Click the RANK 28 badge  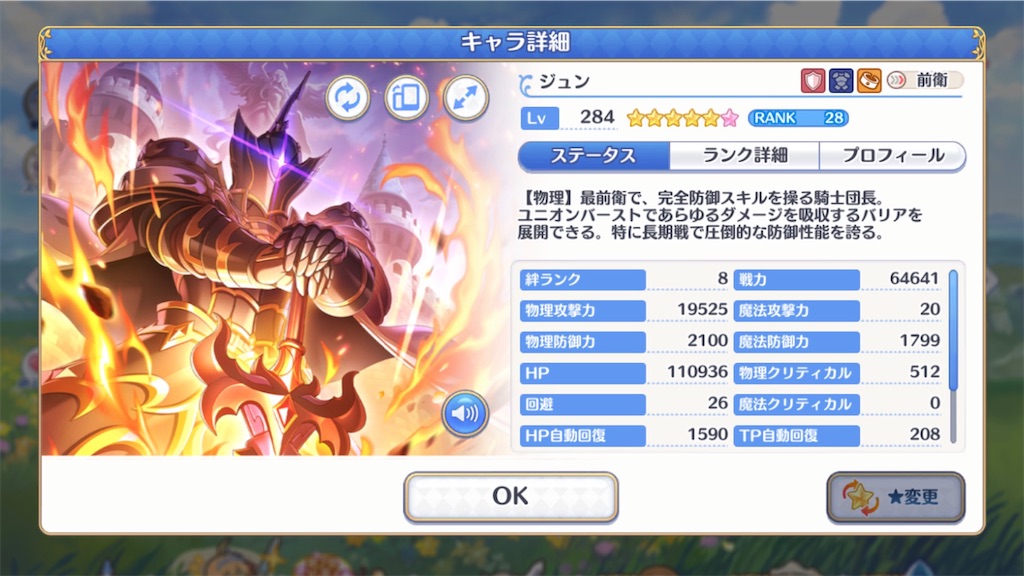(798, 118)
